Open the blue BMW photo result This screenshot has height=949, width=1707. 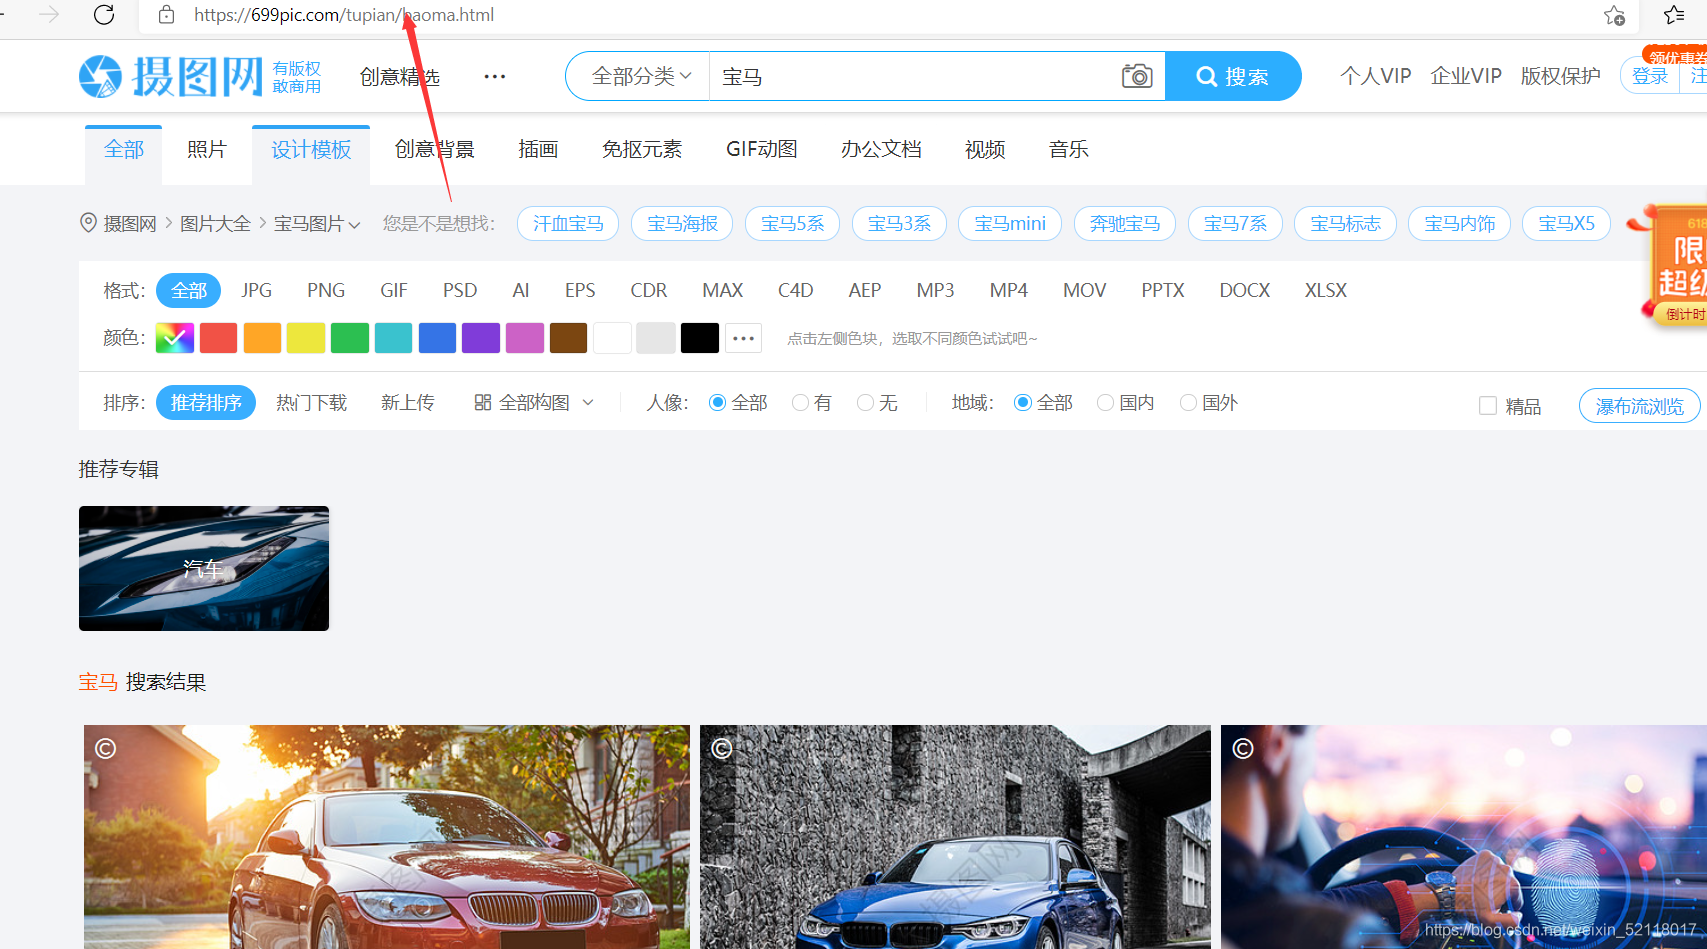tap(955, 837)
